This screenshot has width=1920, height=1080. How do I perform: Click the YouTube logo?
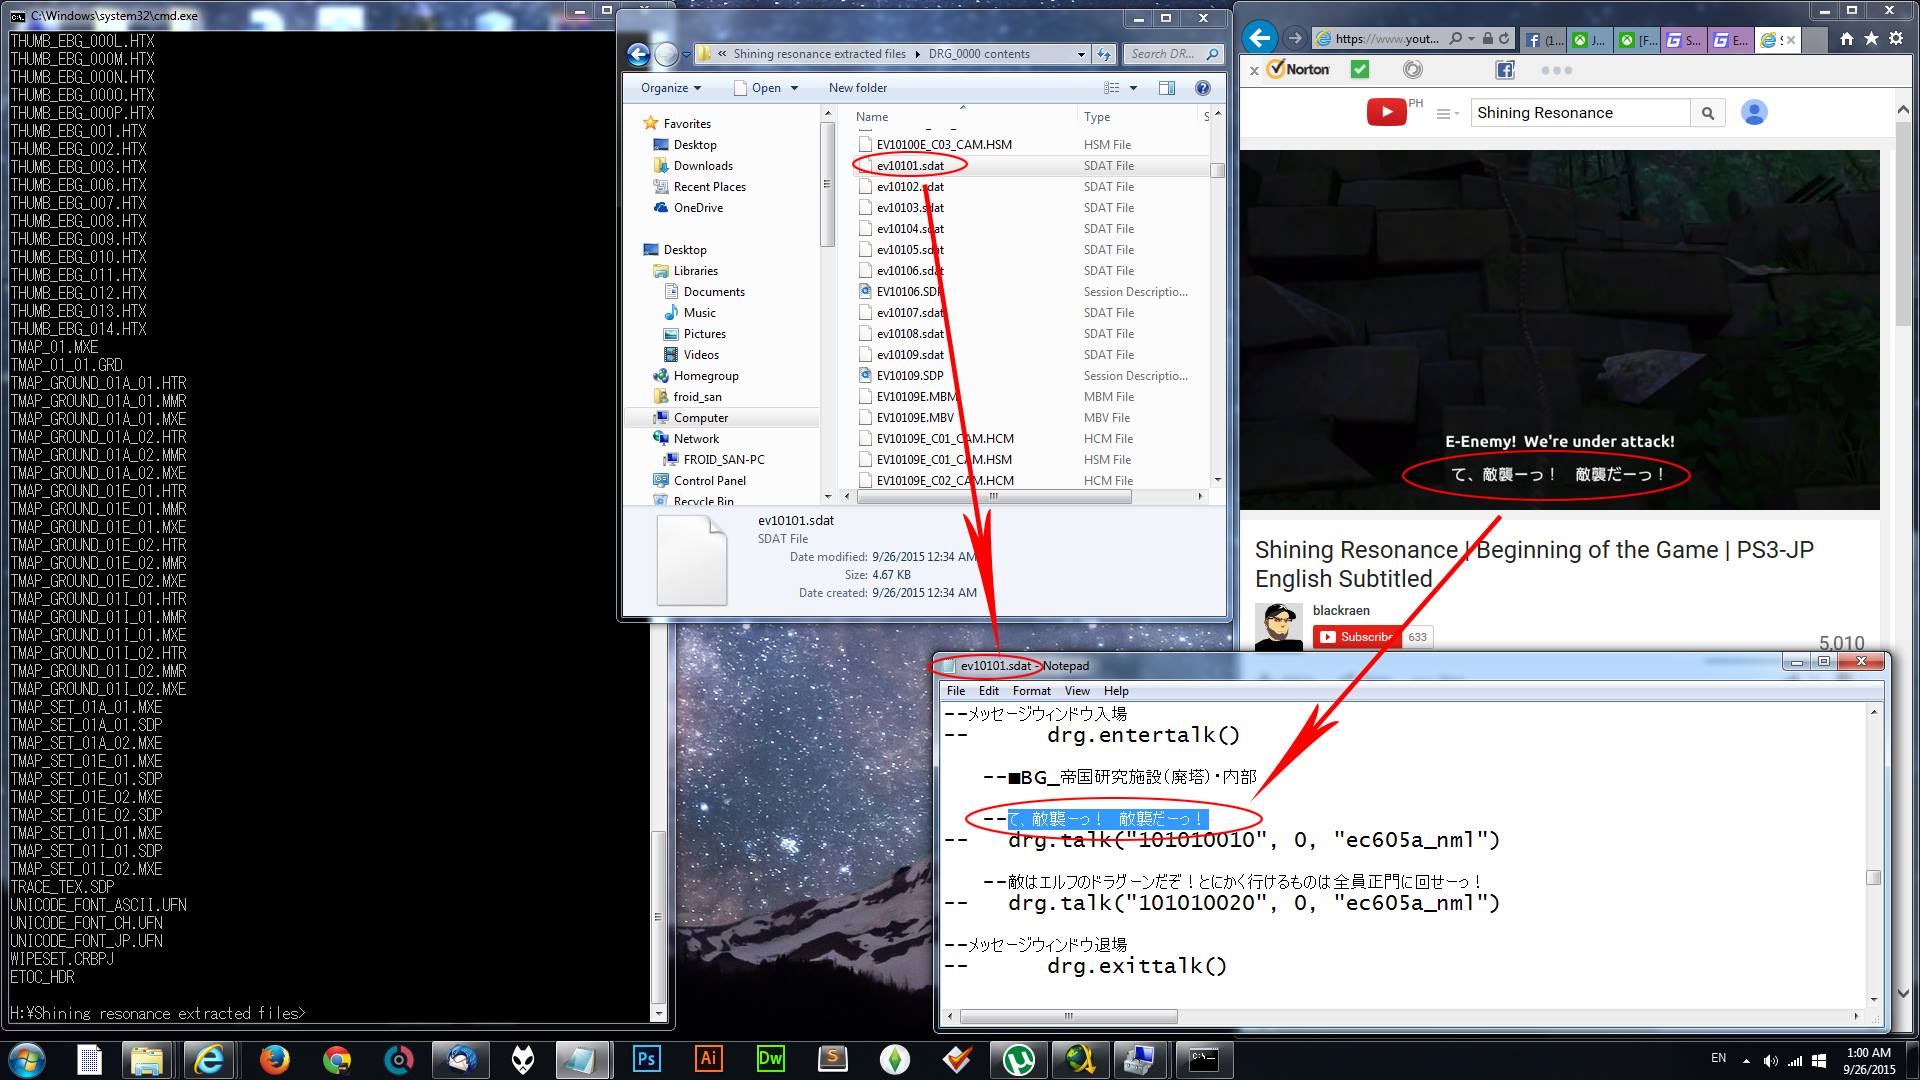1386,112
